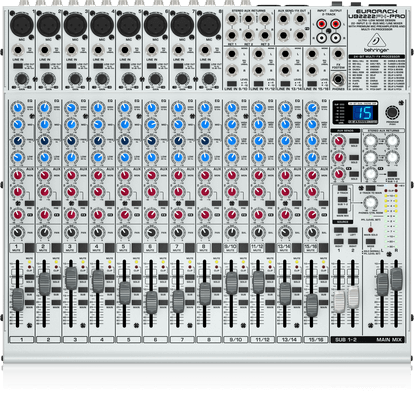This screenshot has height=400, width=414.
Task: Select the channel 8 XLR mic input
Action: tap(209, 25)
